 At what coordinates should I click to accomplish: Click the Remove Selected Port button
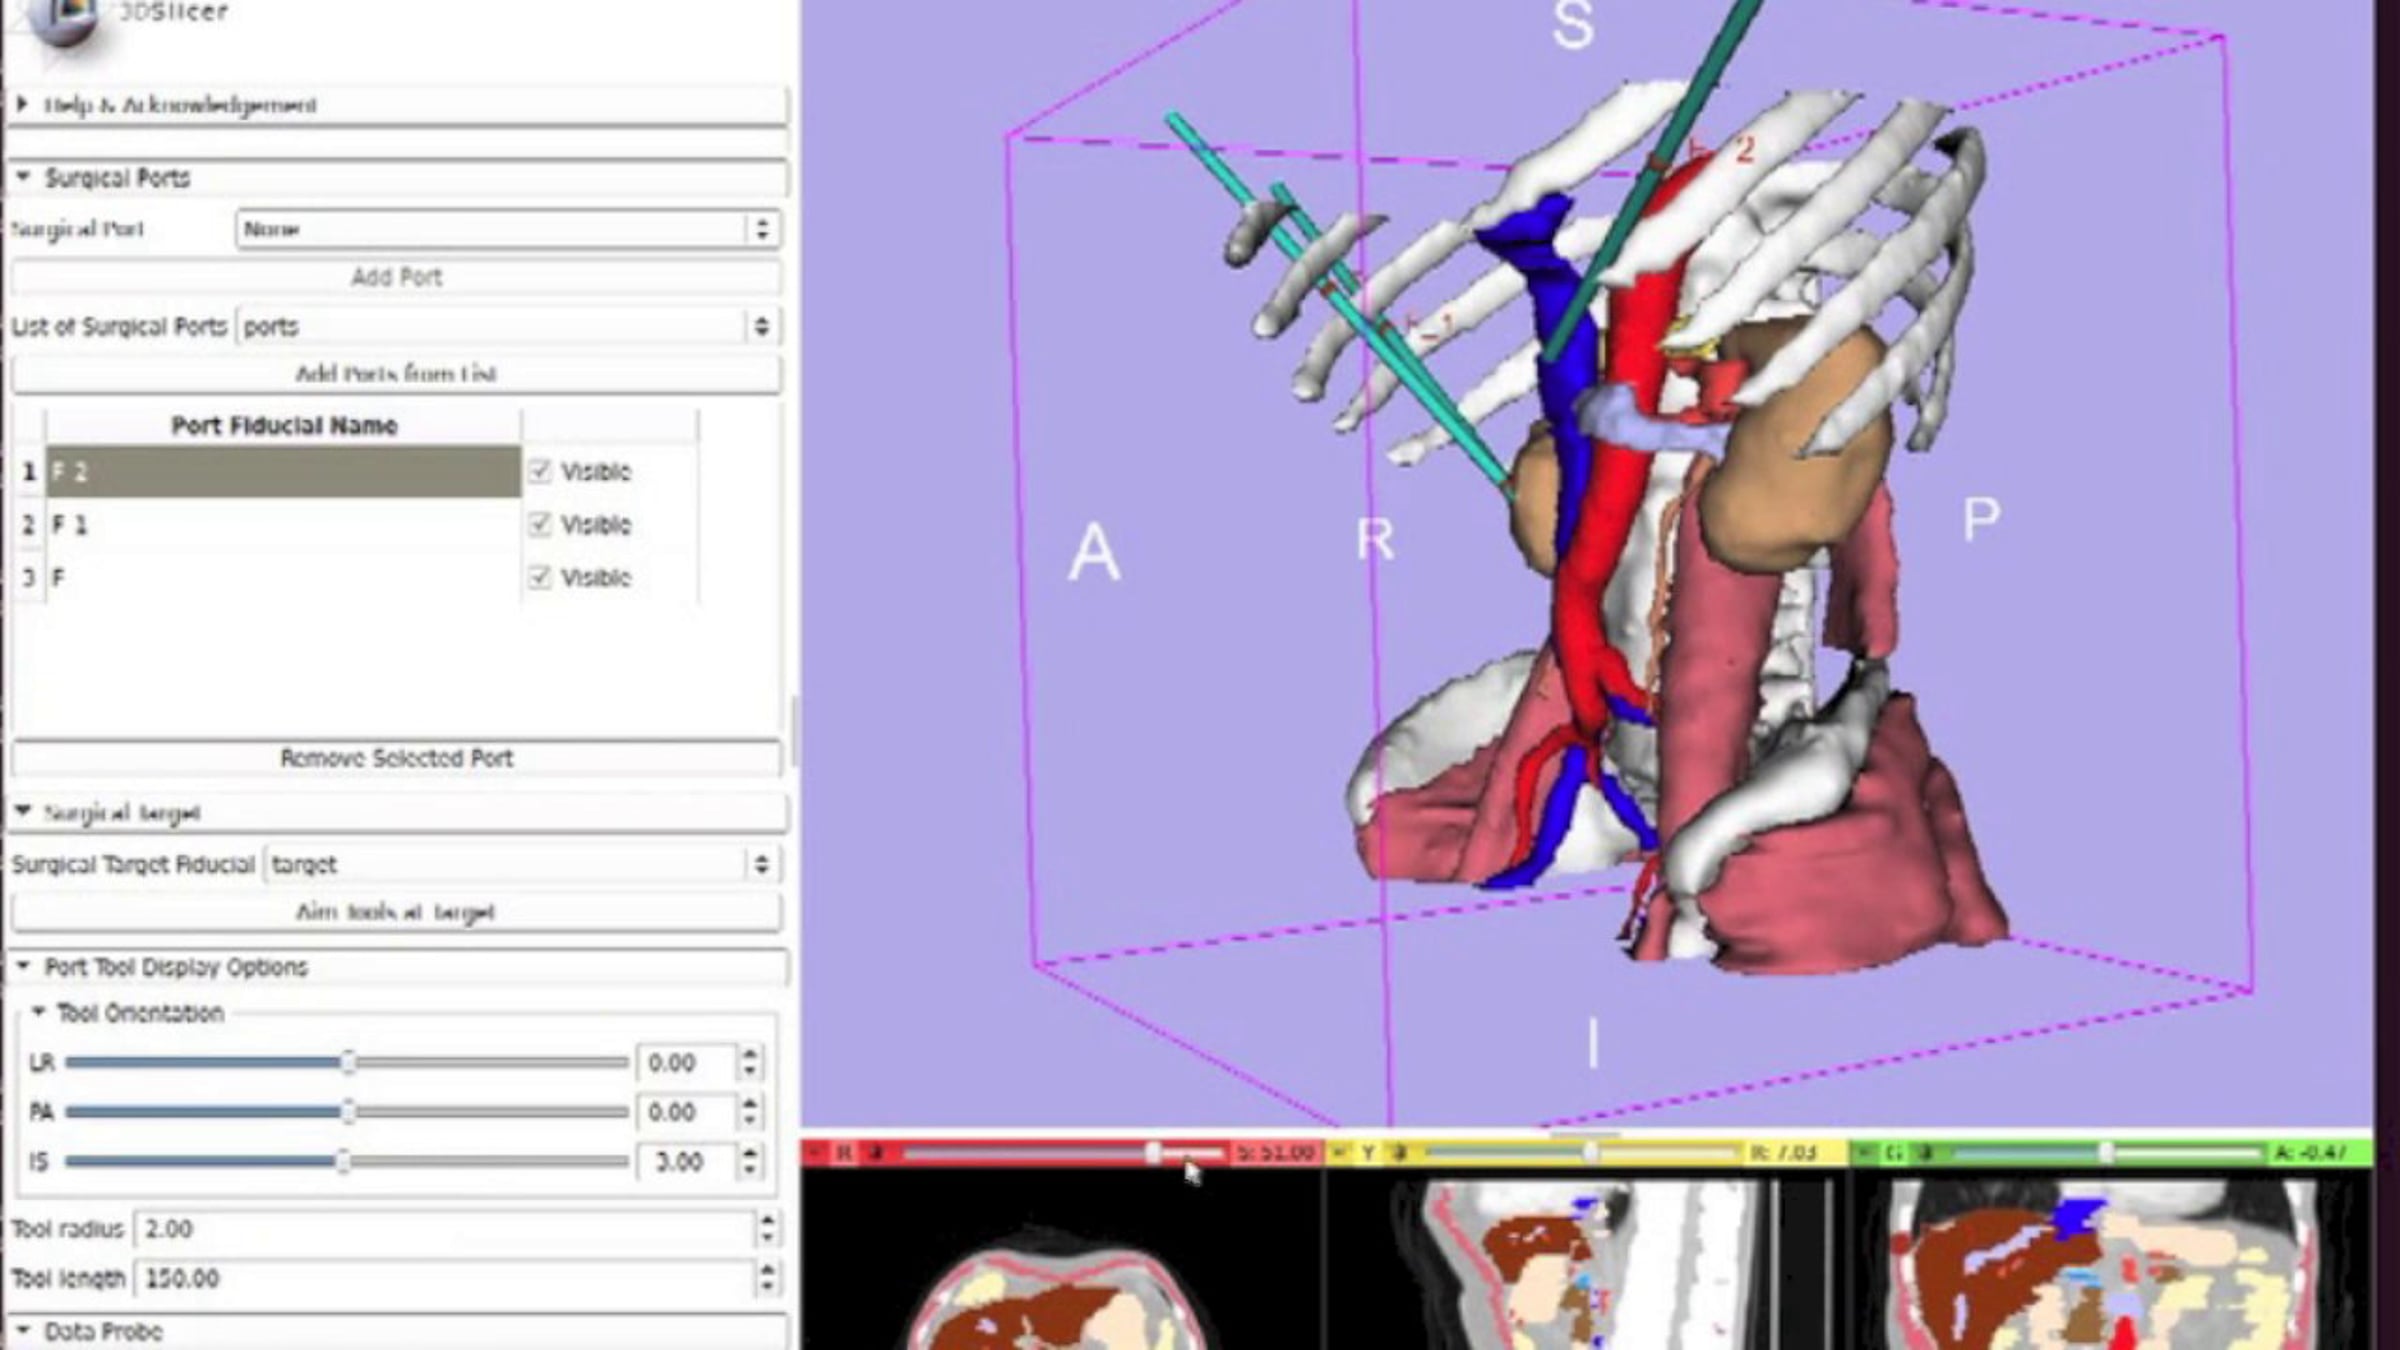(x=397, y=758)
